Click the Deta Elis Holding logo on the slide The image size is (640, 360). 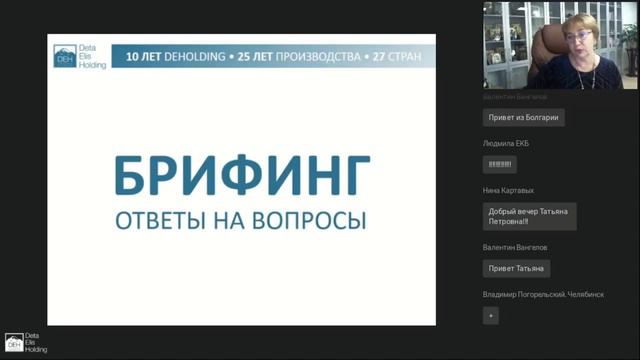pyautogui.click(x=80, y=56)
